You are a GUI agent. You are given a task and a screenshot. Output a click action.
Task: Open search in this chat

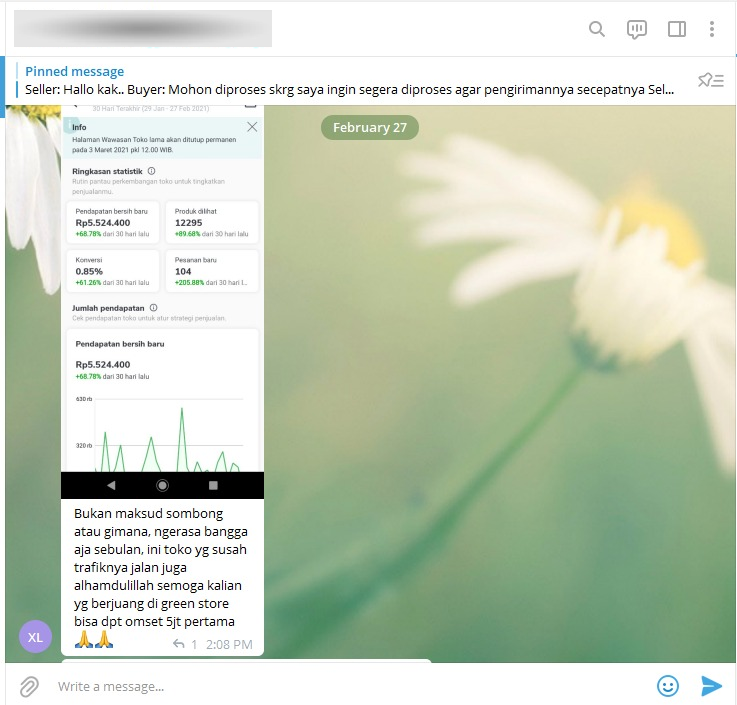597,29
